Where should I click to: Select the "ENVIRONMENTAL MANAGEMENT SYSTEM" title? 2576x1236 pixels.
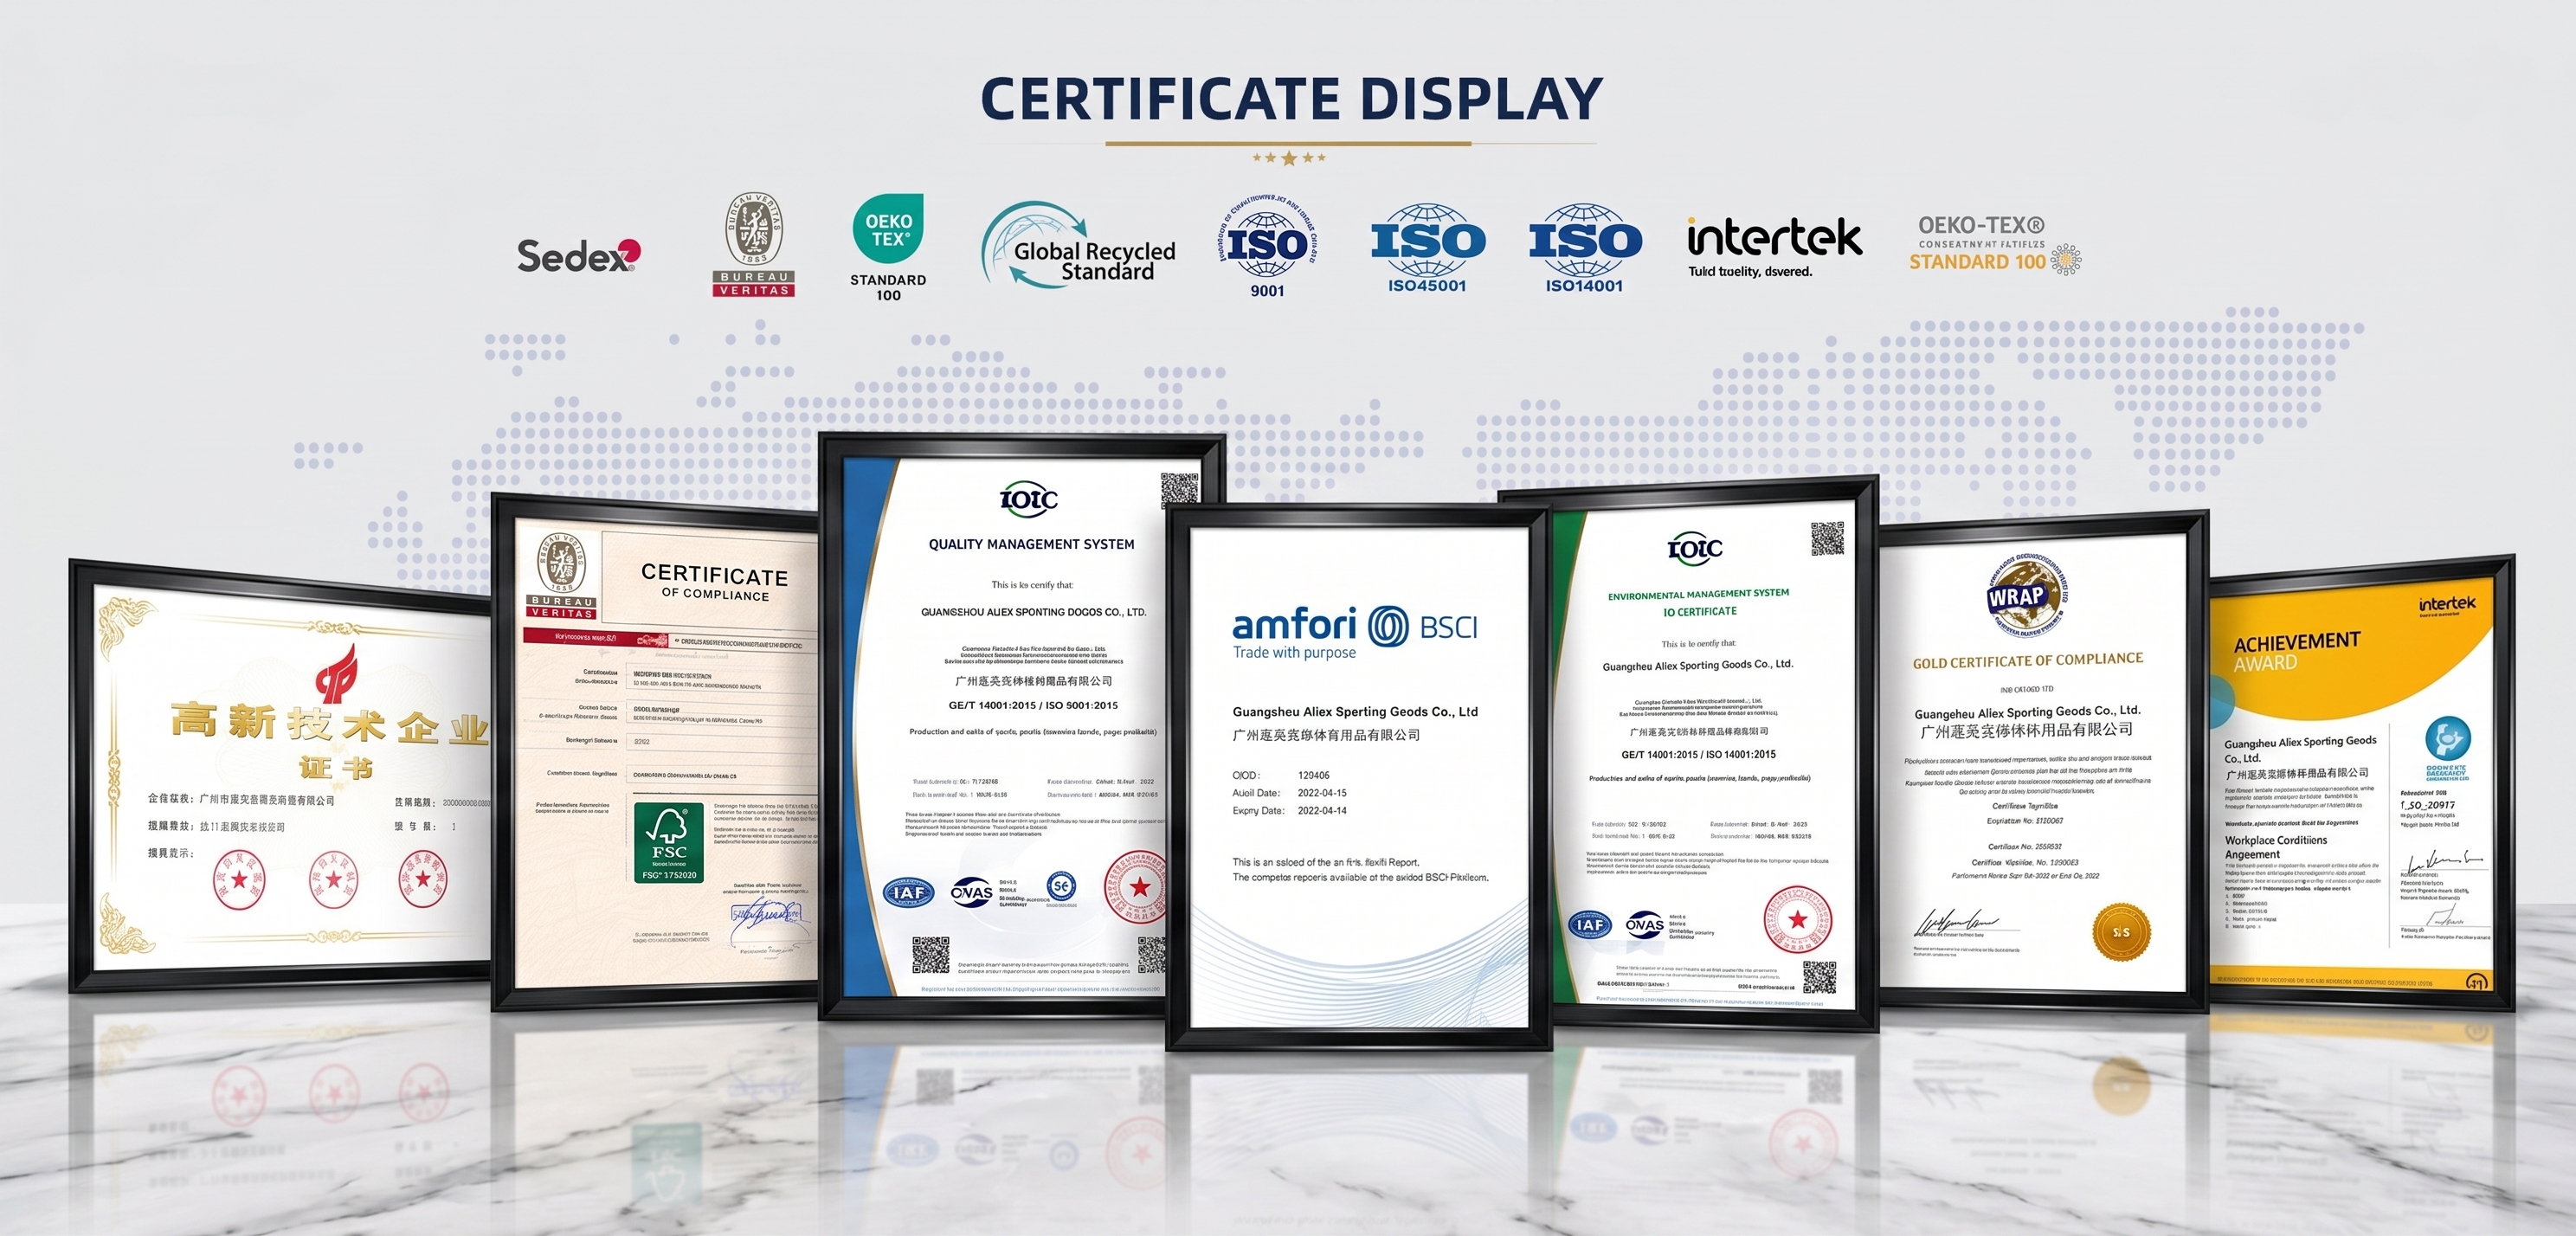point(1698,594)
